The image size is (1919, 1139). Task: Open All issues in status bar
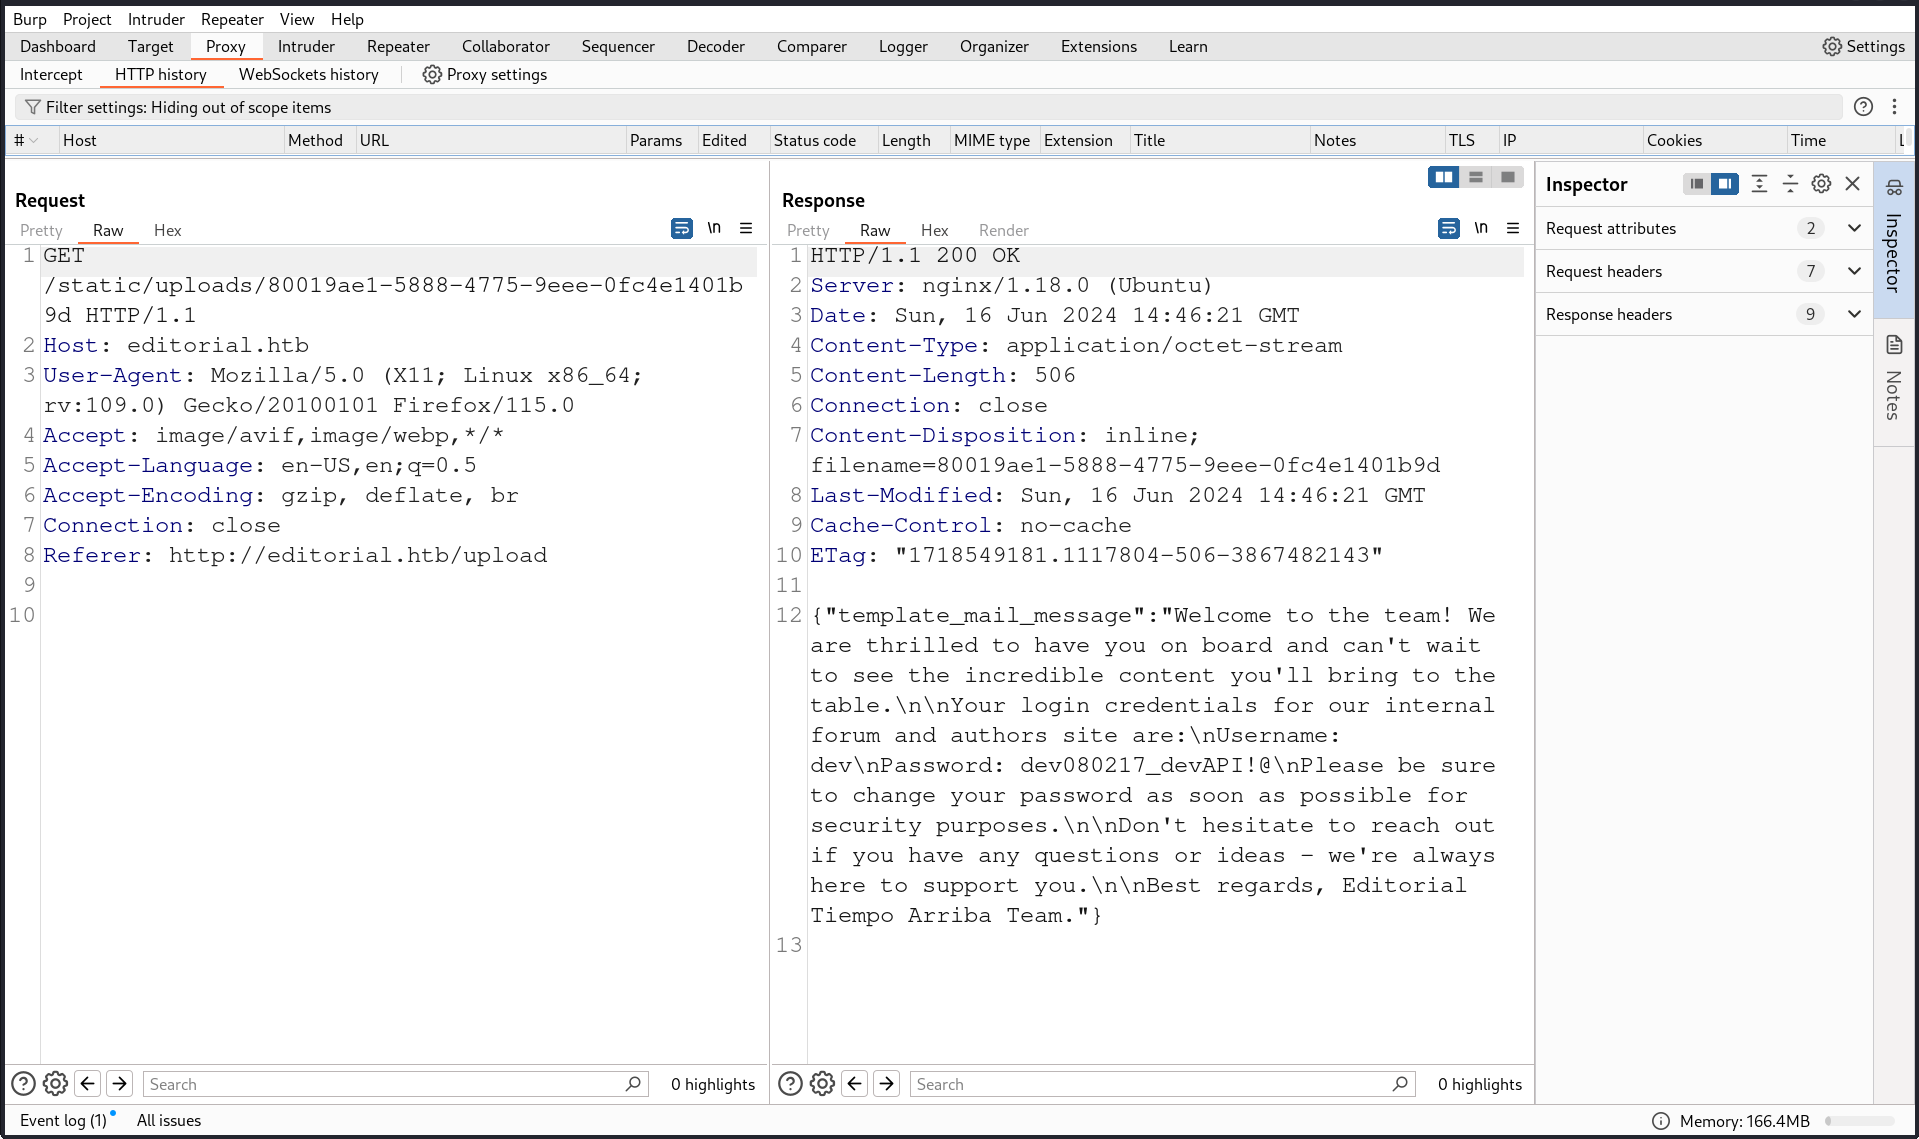click(169, 1120)
